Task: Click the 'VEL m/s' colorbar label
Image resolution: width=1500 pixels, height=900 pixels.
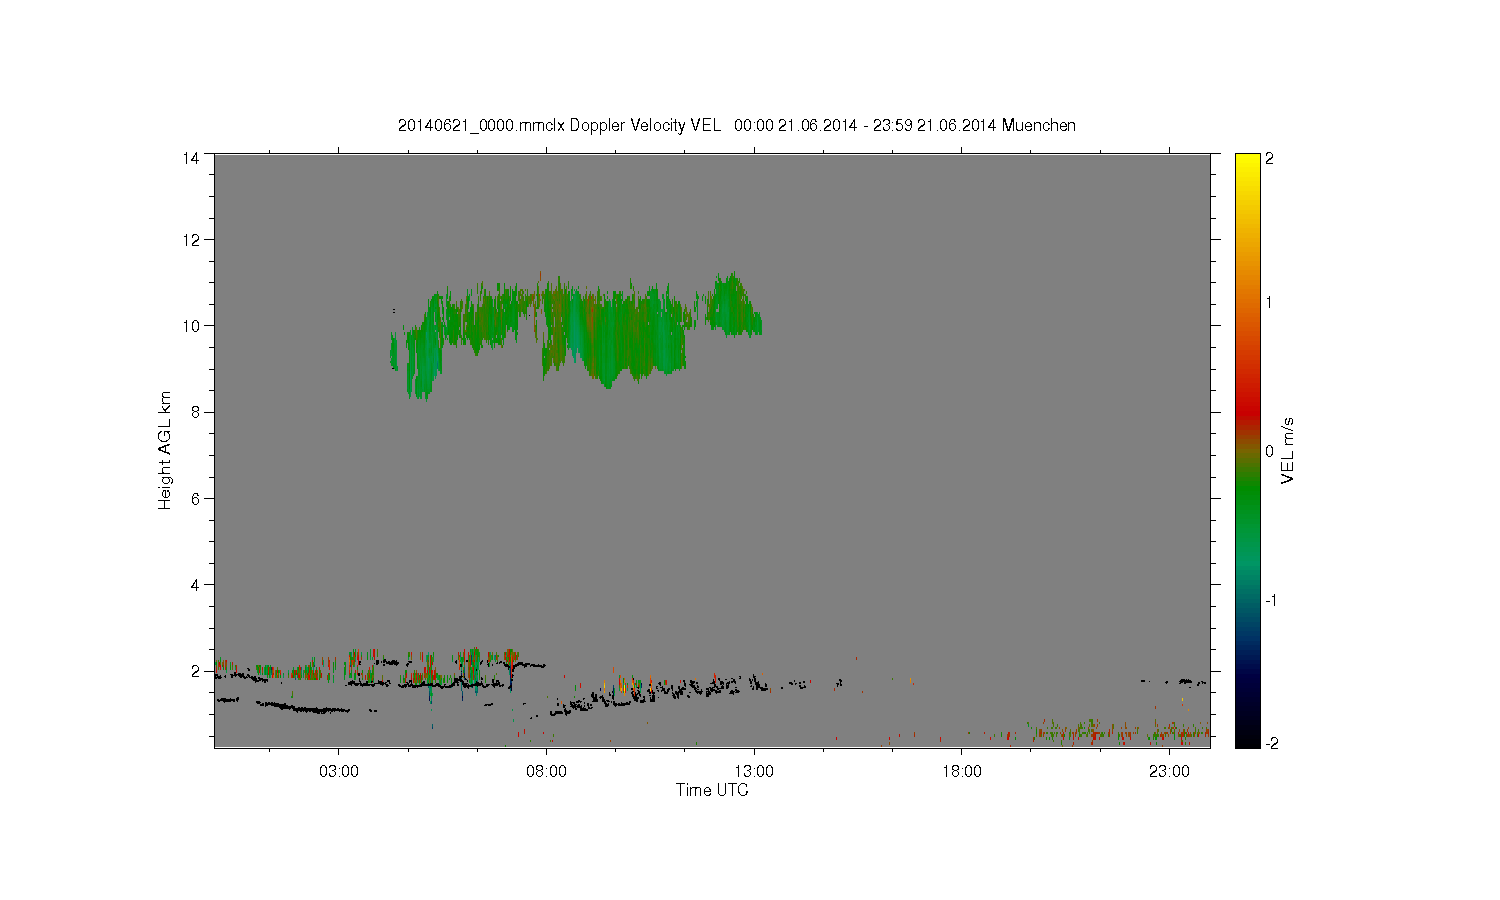Action: pos(1288,450)
